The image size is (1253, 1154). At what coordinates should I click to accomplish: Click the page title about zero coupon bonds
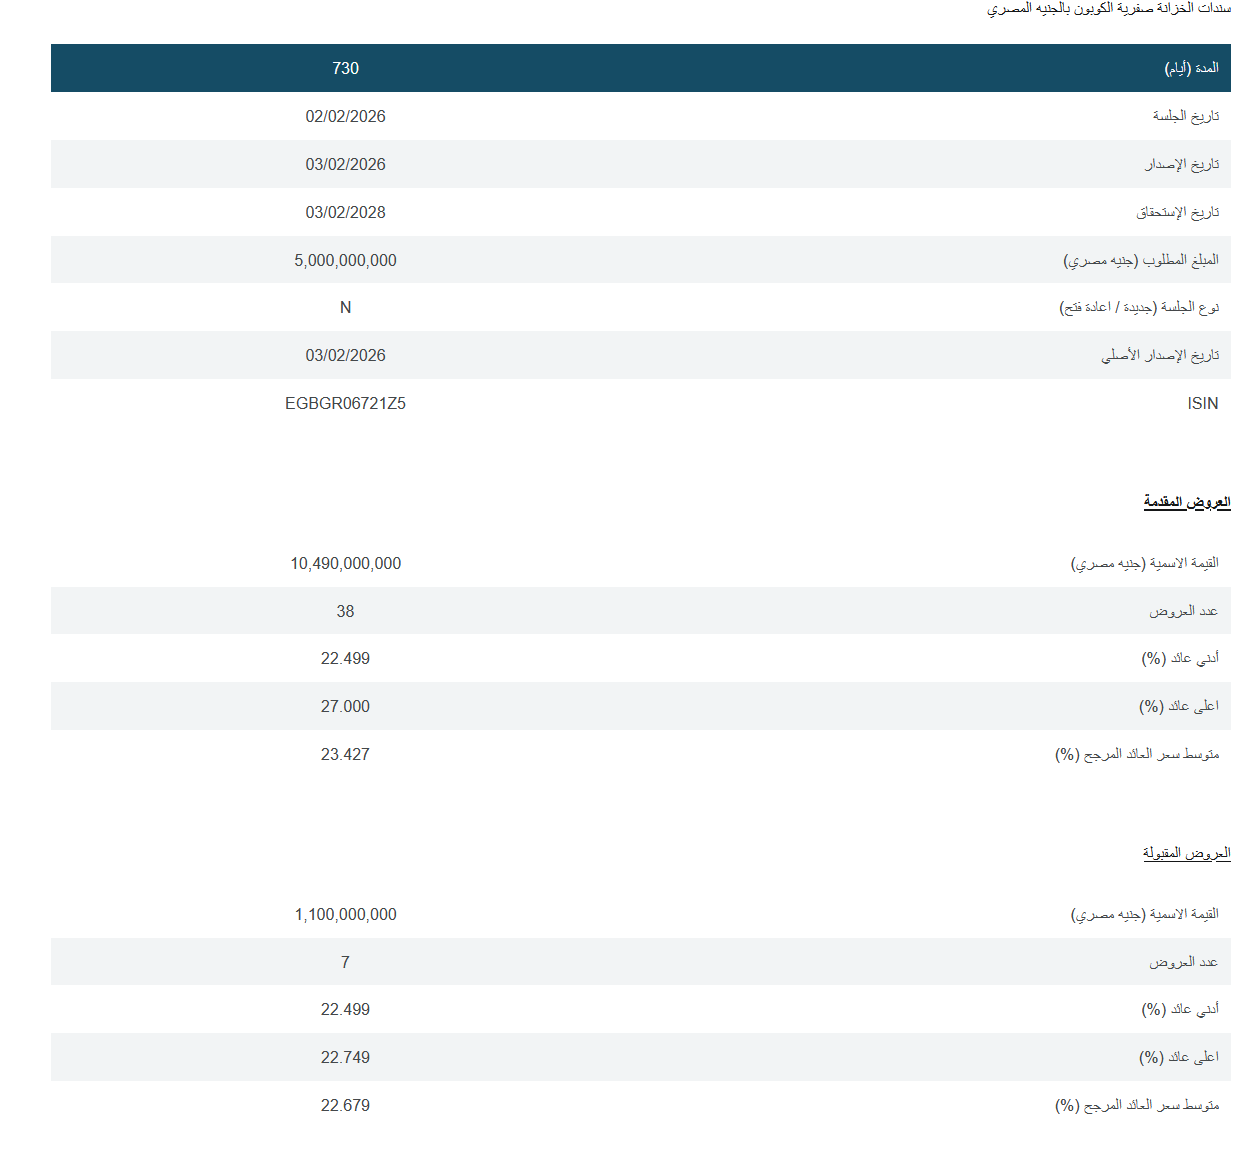click(1108, 9)
